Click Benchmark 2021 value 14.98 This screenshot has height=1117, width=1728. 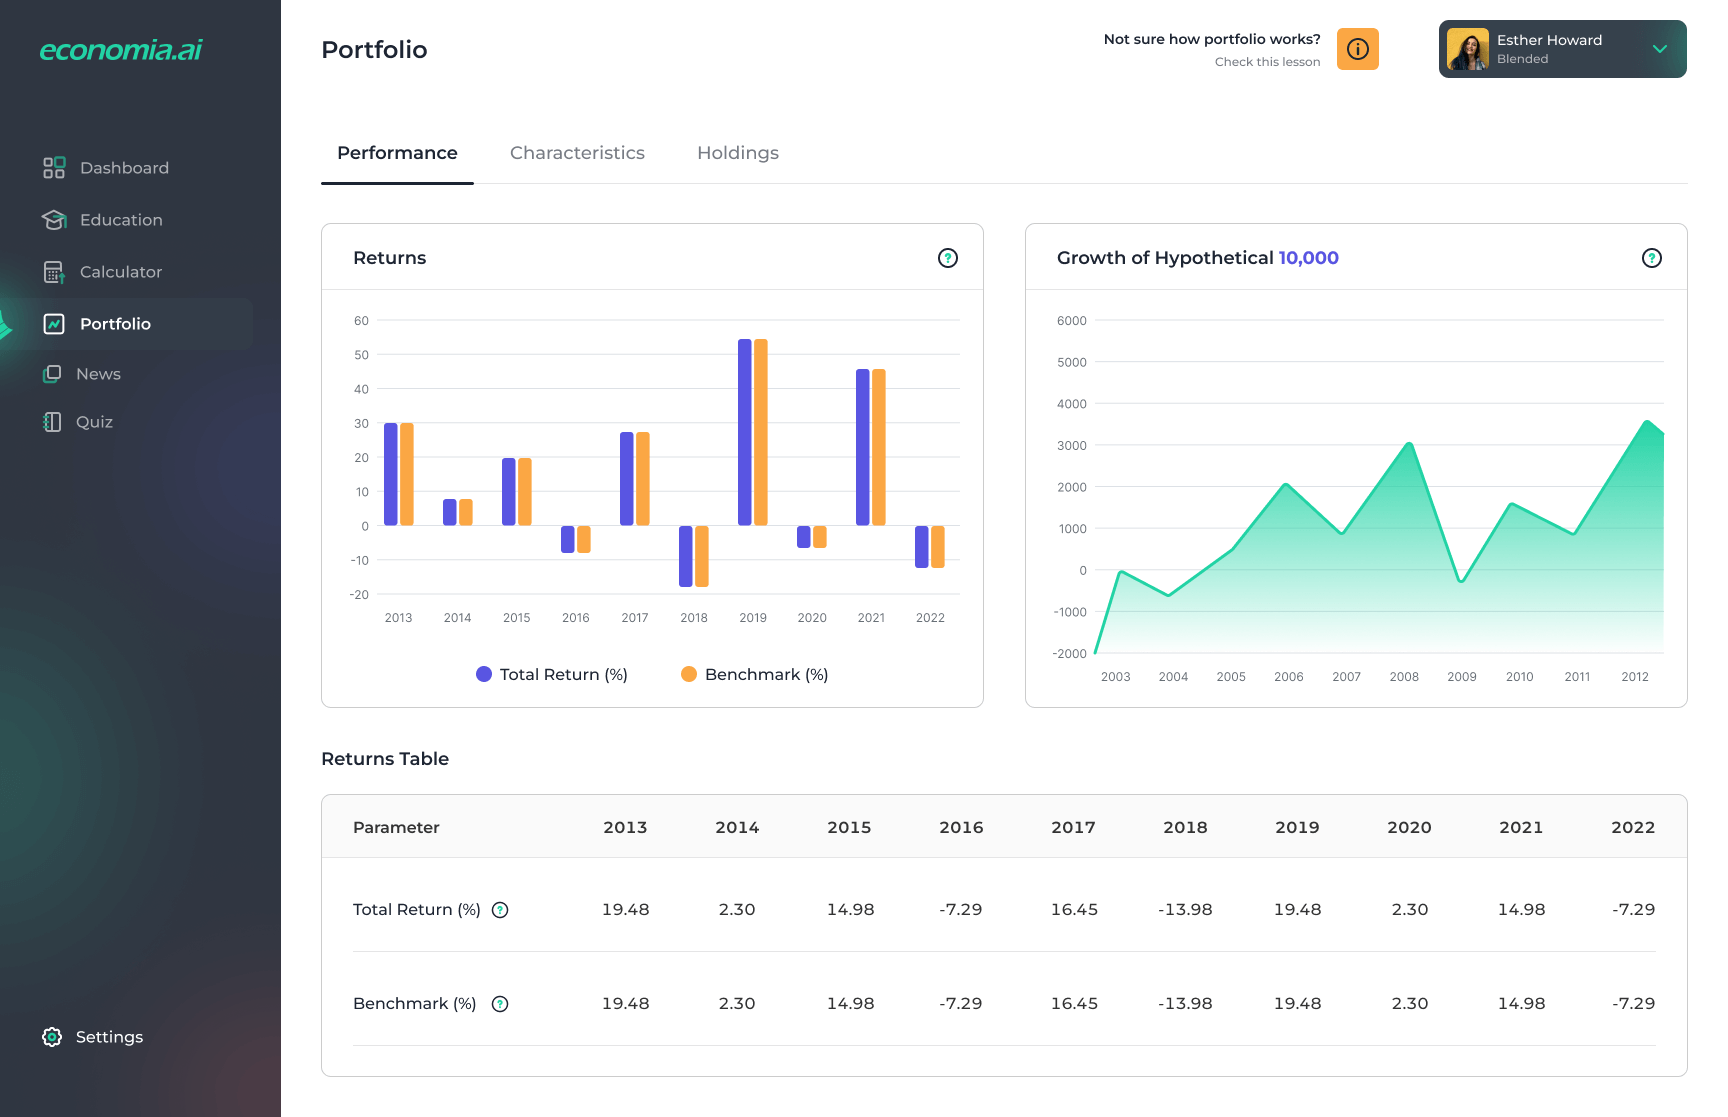[x=1521, y=1004]
